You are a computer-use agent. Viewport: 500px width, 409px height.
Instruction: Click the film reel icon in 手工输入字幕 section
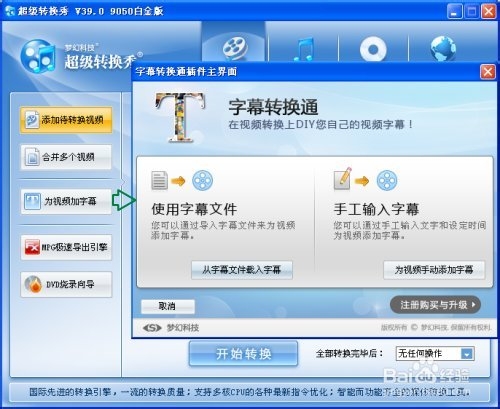tap(387, 180)
